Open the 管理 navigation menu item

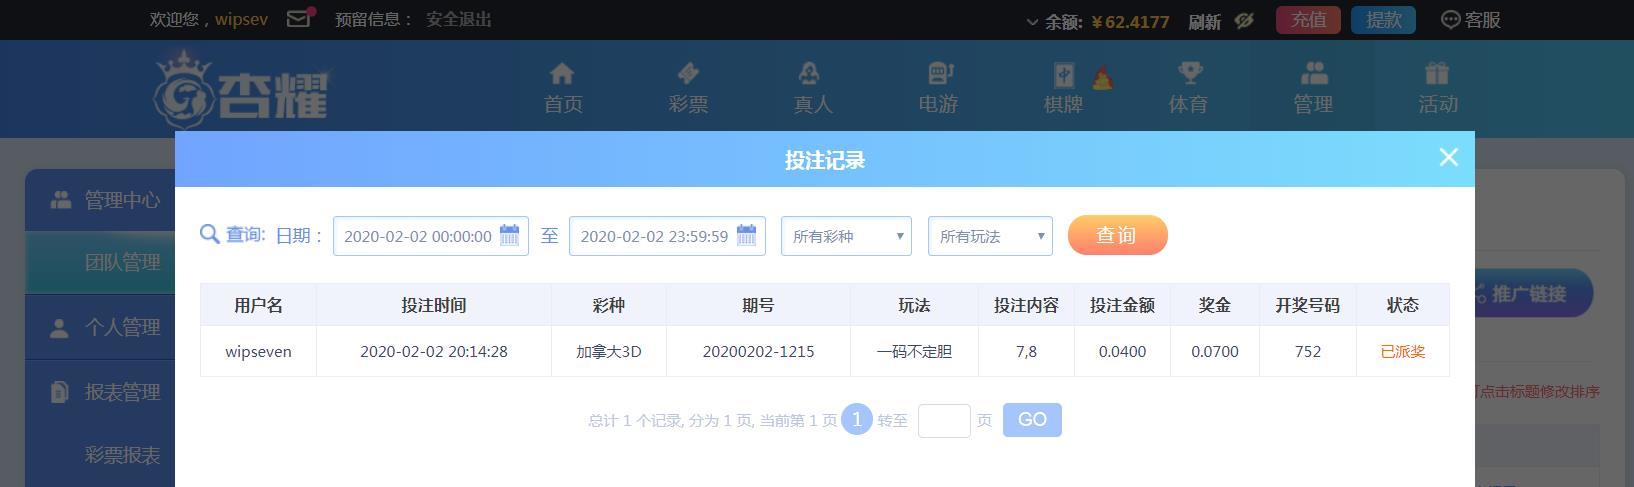1313,88
